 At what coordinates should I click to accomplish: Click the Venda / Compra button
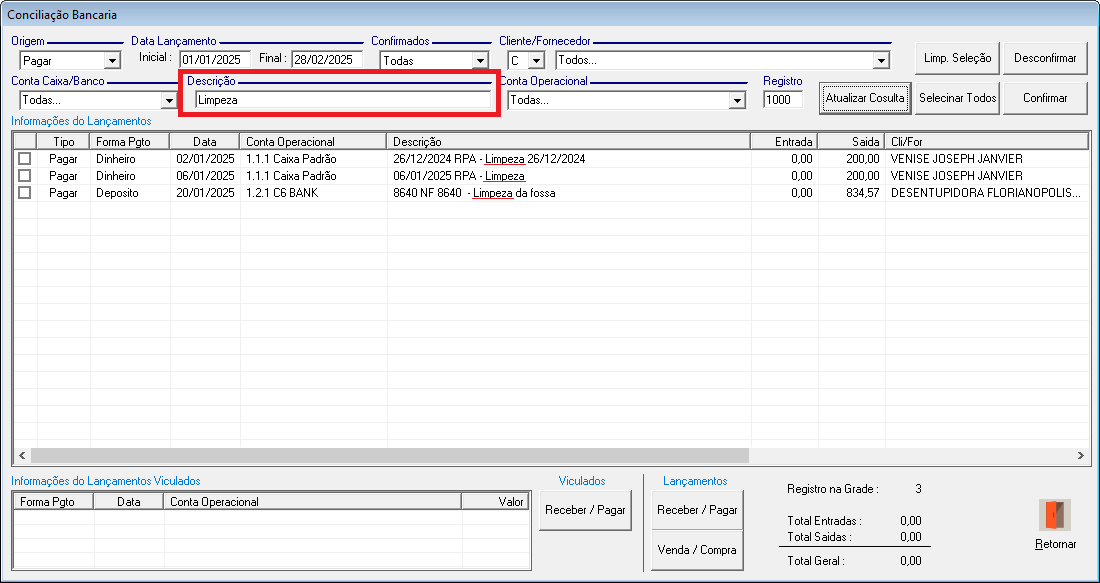[697, 550]
